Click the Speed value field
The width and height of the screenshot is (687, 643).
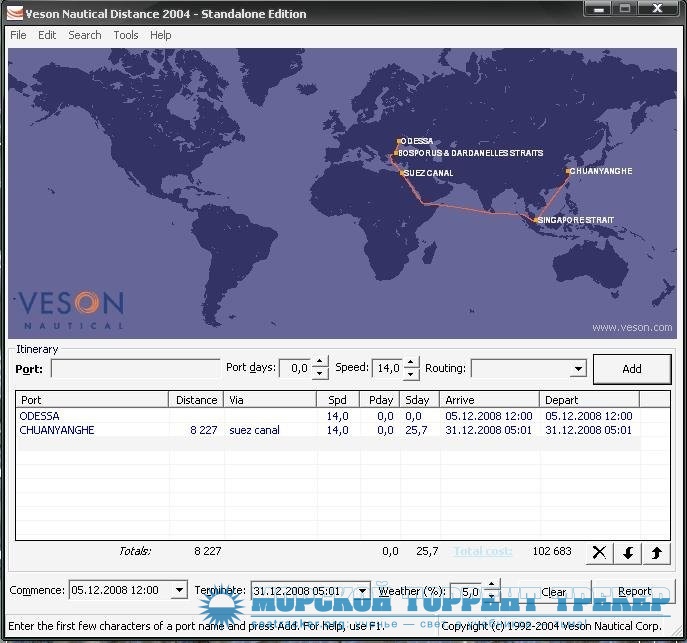[388, 368]
